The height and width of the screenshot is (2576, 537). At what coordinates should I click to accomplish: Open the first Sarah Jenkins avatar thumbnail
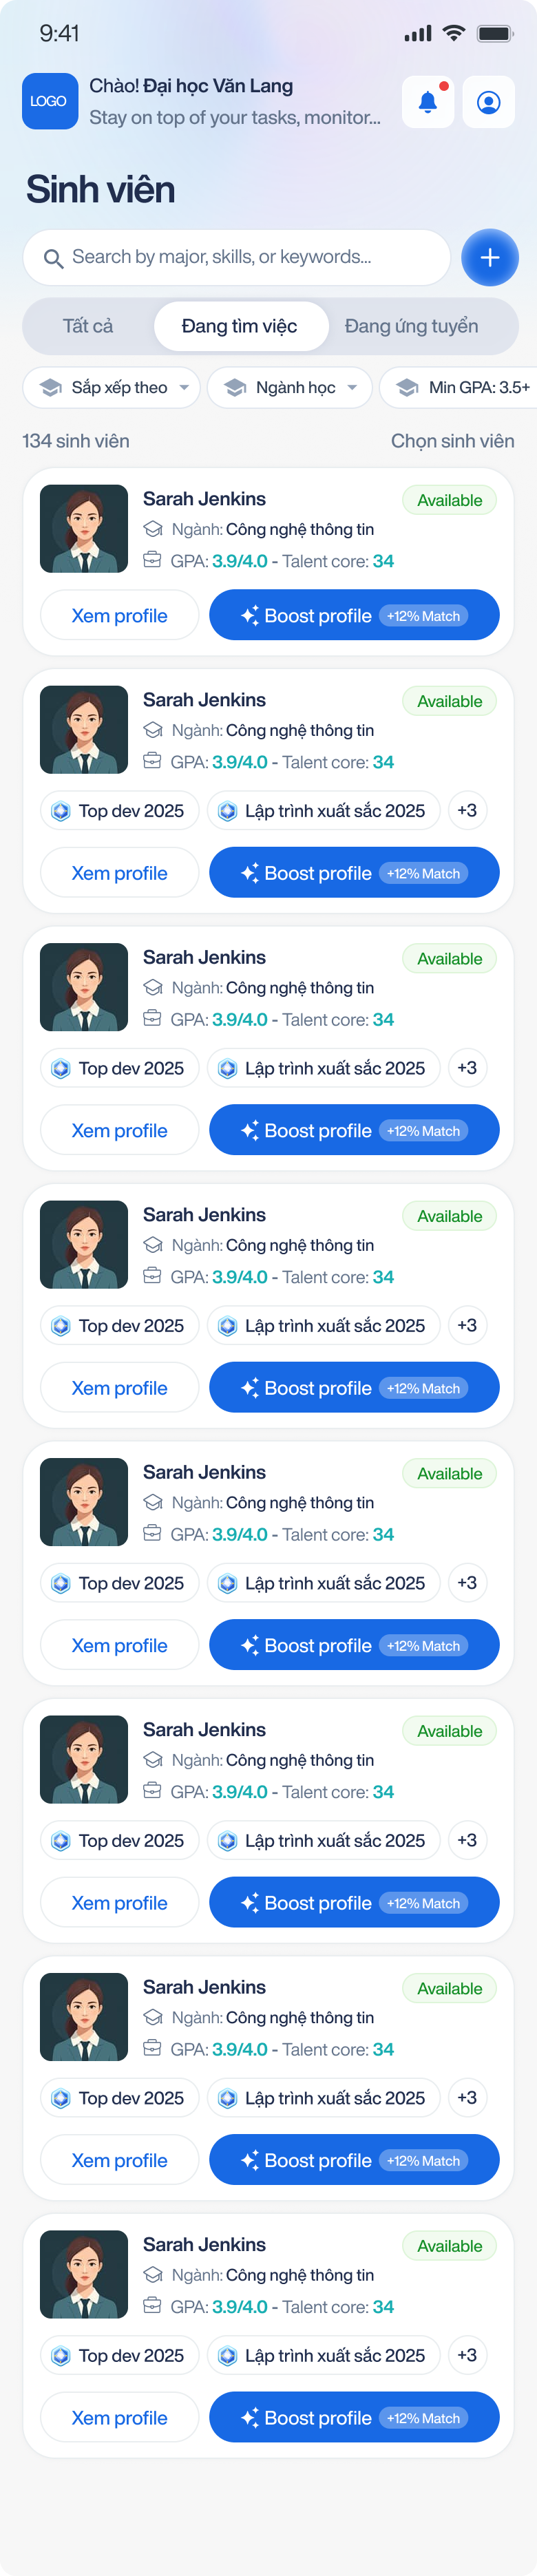tap(84, 529)
